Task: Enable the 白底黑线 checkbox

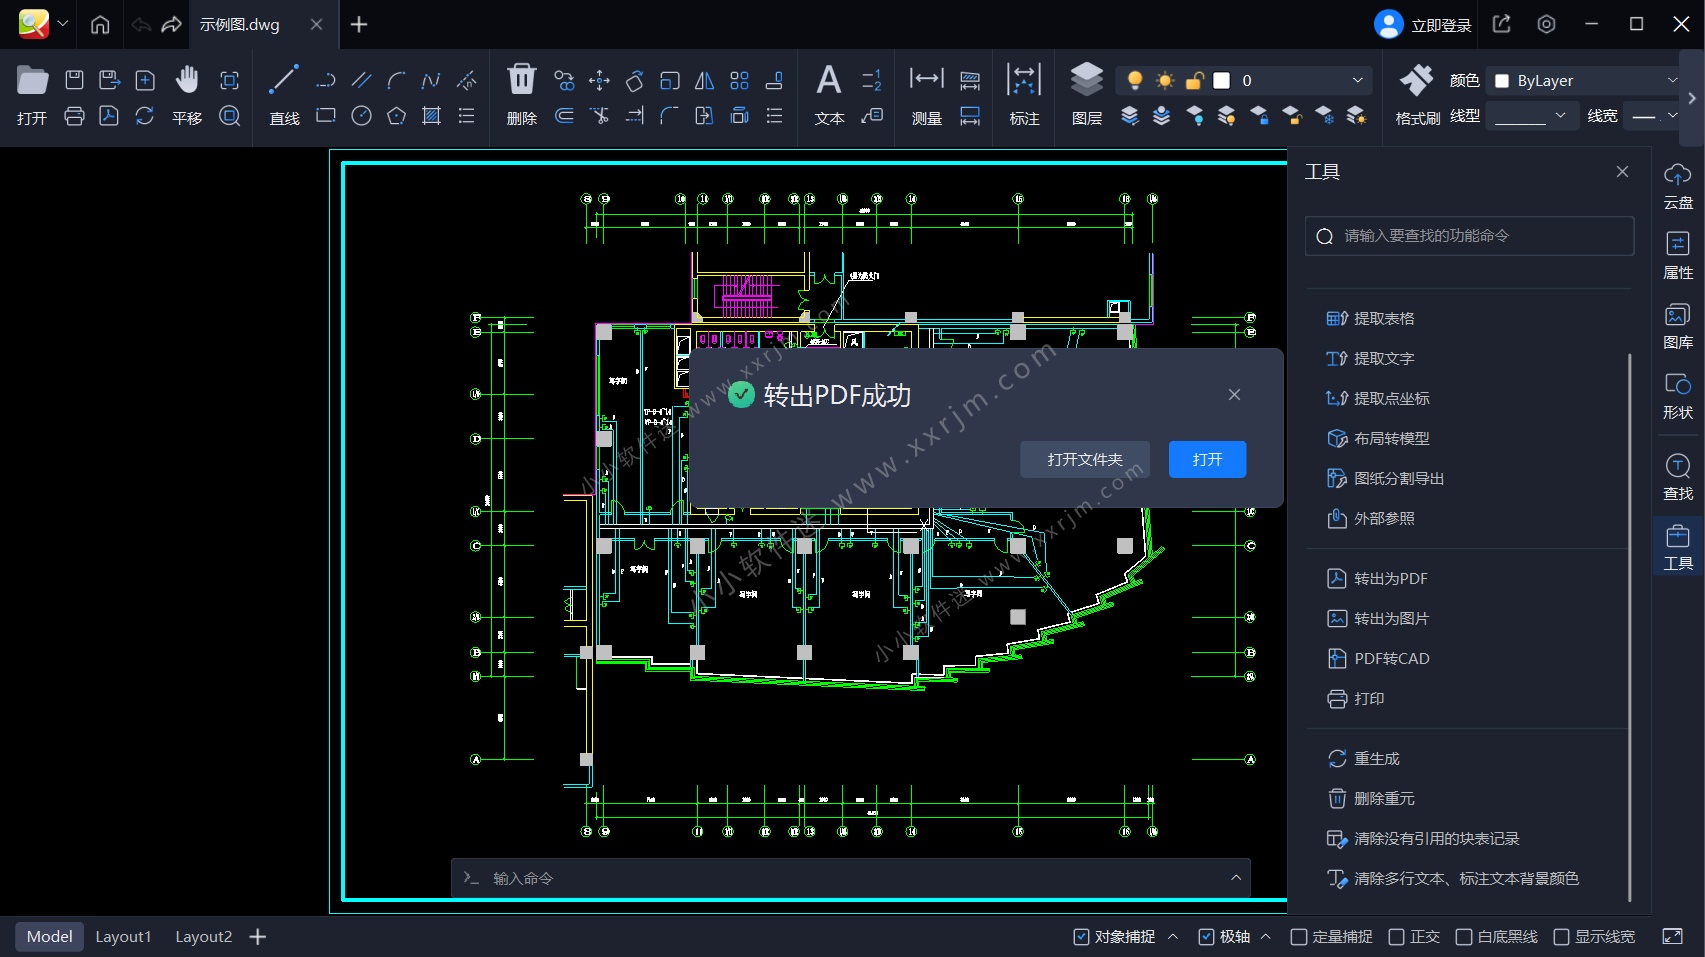Action: tap(1464, 937)
